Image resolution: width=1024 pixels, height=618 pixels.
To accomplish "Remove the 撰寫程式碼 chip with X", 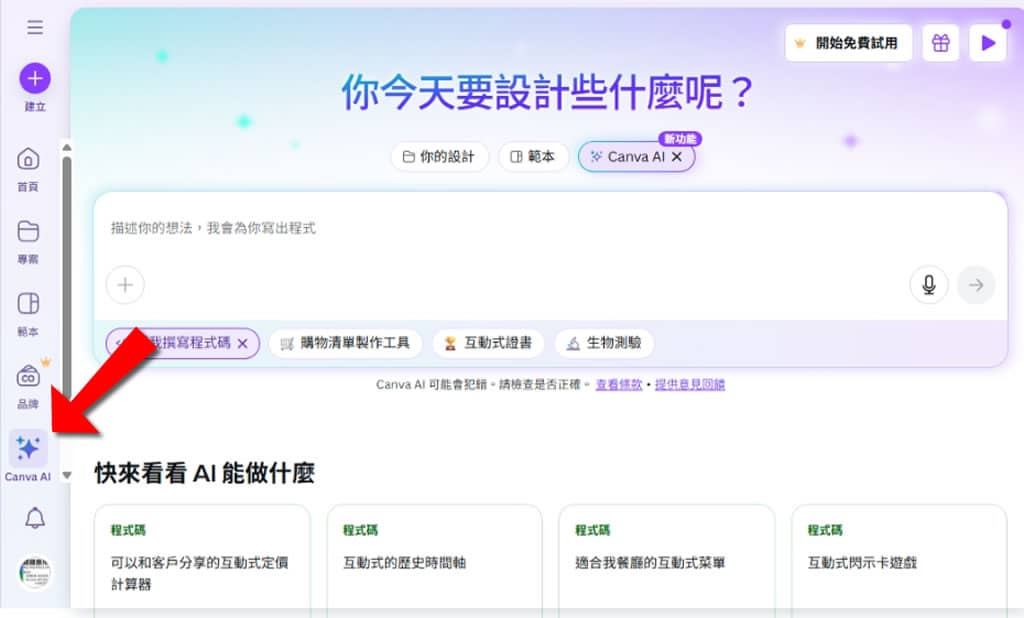I will [243, 344].
